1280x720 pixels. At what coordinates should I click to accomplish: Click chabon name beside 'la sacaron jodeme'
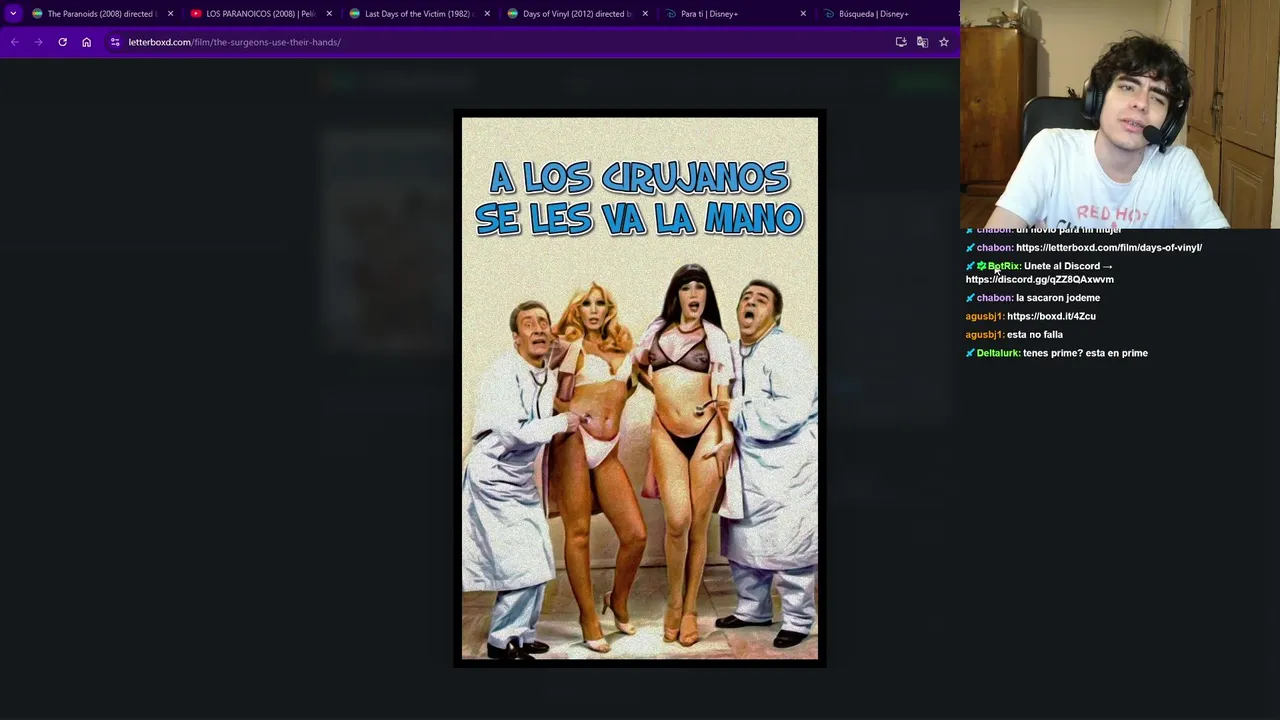click(x=994, y=298)
